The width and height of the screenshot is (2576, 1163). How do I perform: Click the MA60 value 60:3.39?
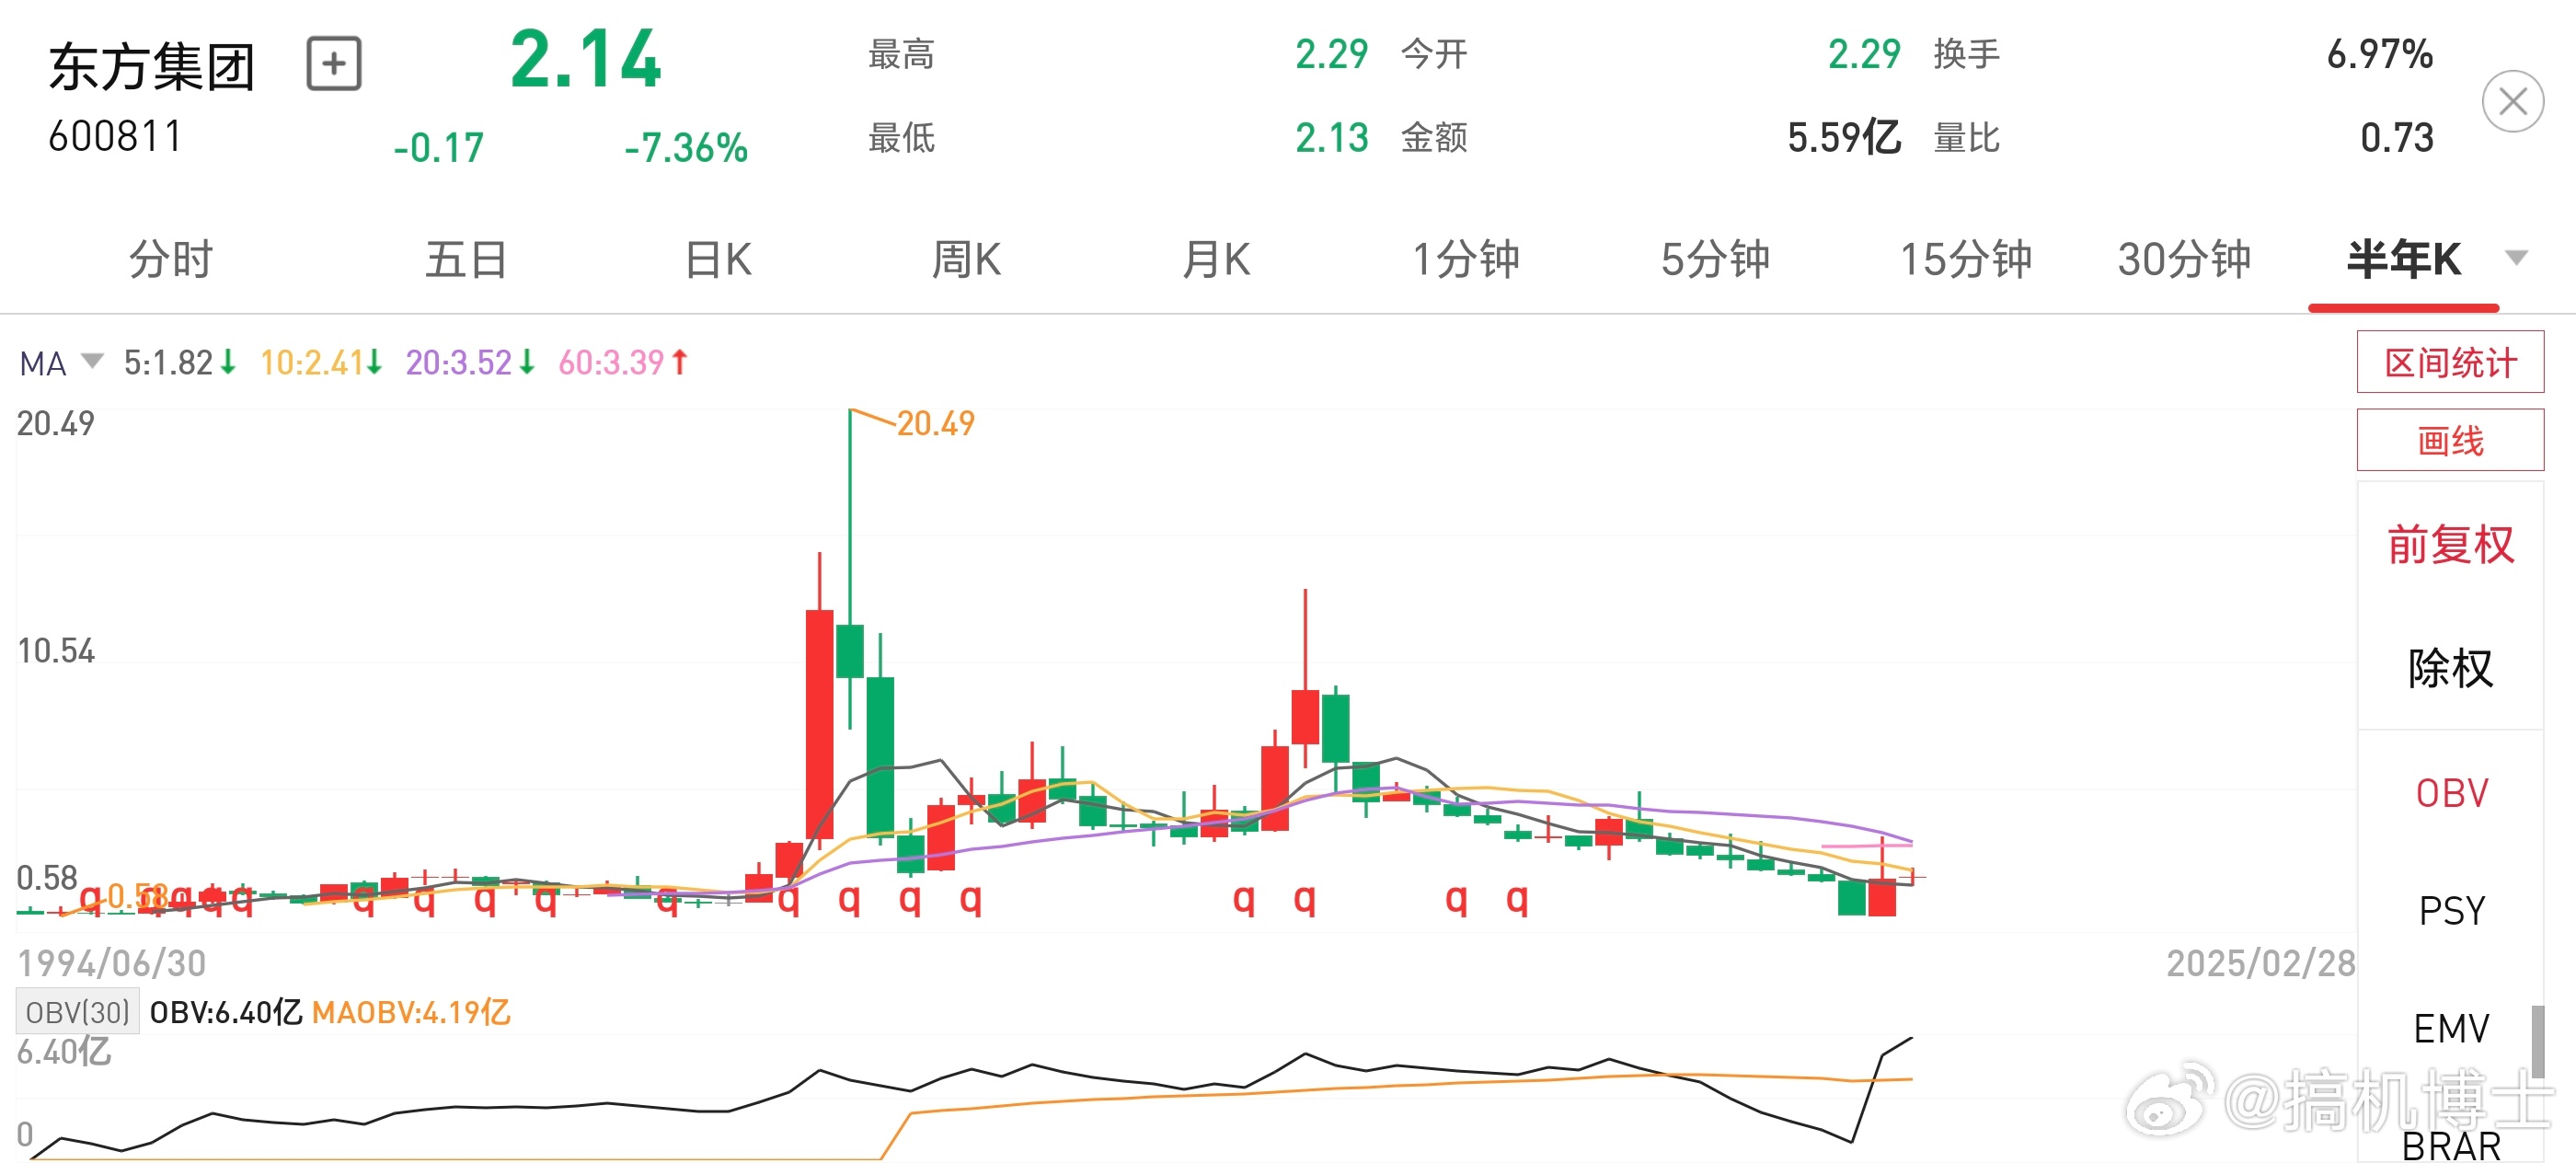[x=611, y=362]
